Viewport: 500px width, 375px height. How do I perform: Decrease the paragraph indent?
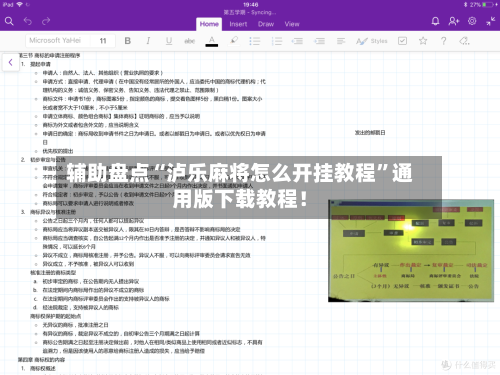[297, 41]
